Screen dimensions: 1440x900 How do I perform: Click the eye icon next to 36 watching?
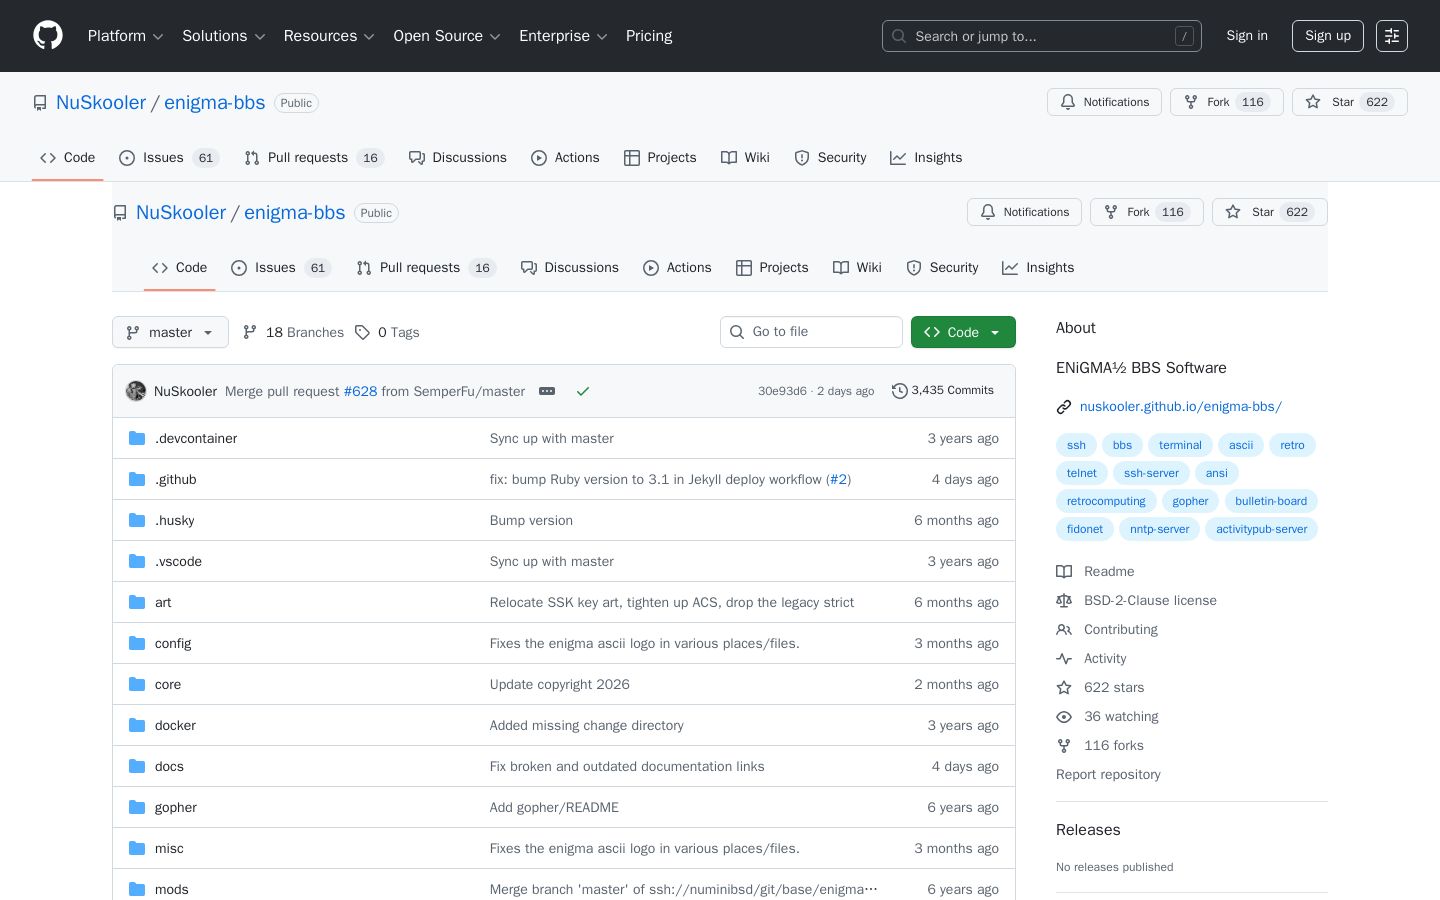(1064, 717)
